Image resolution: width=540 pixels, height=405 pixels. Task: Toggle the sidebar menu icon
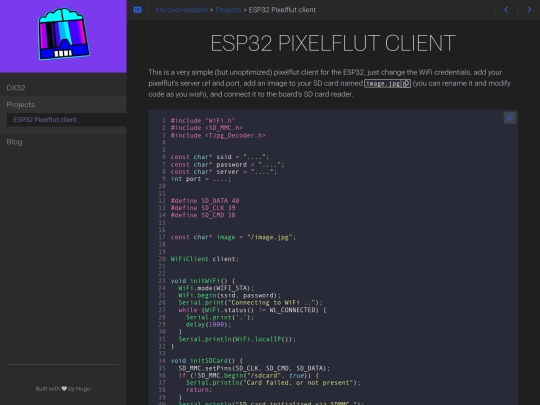137,10
